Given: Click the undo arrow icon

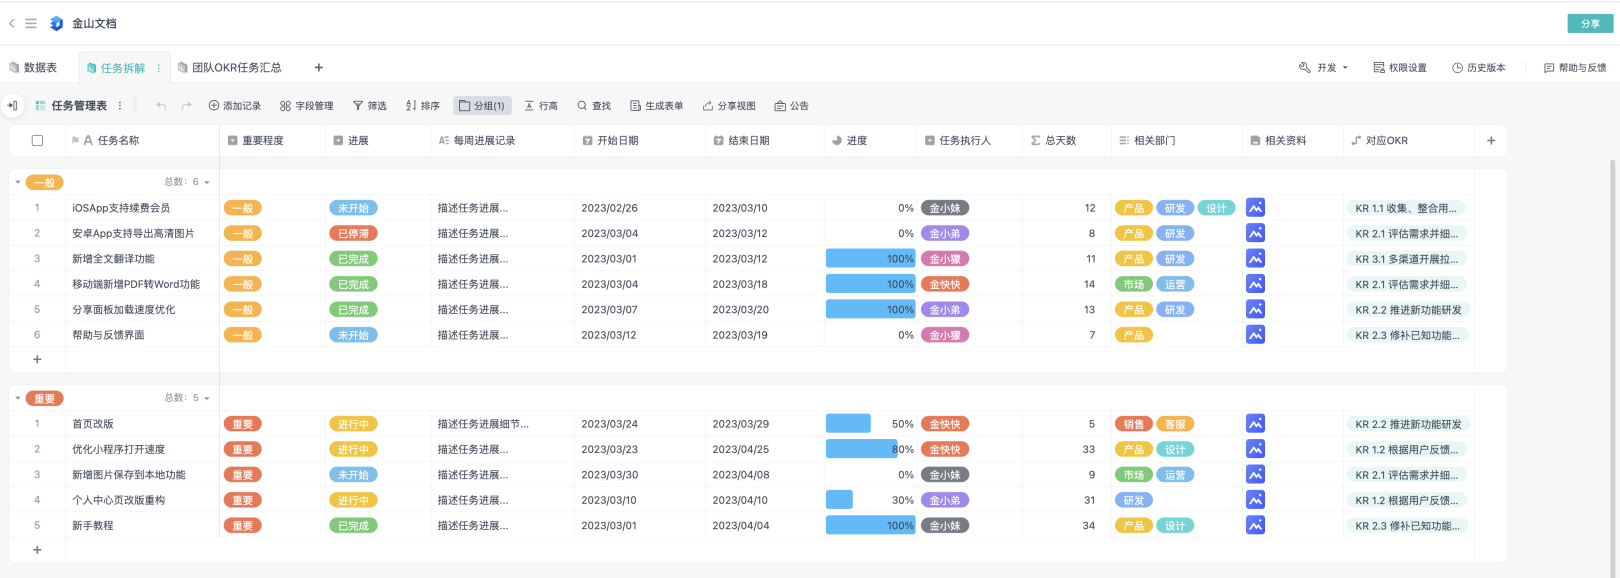Looking at the screenshot, I should pos(161,106).
